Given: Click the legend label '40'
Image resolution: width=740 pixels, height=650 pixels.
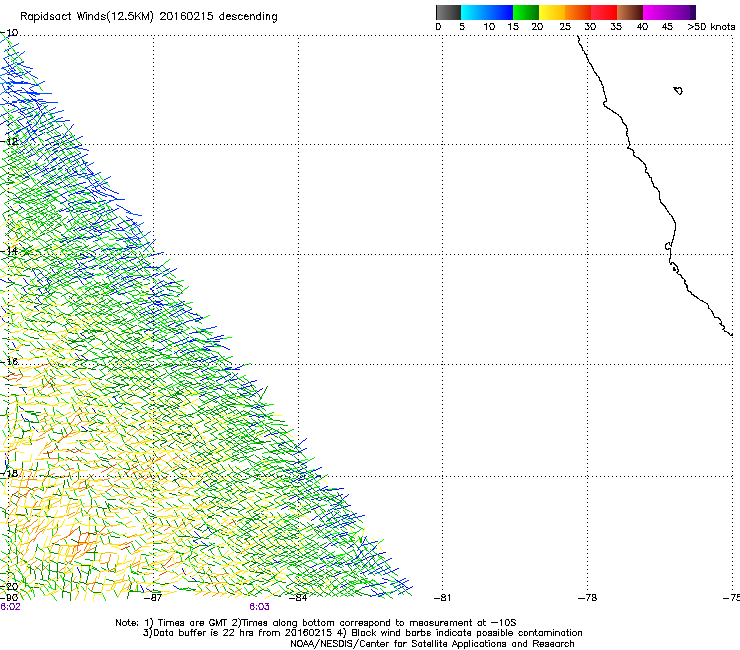Looking at the screenshot, I should click(642, 27).
